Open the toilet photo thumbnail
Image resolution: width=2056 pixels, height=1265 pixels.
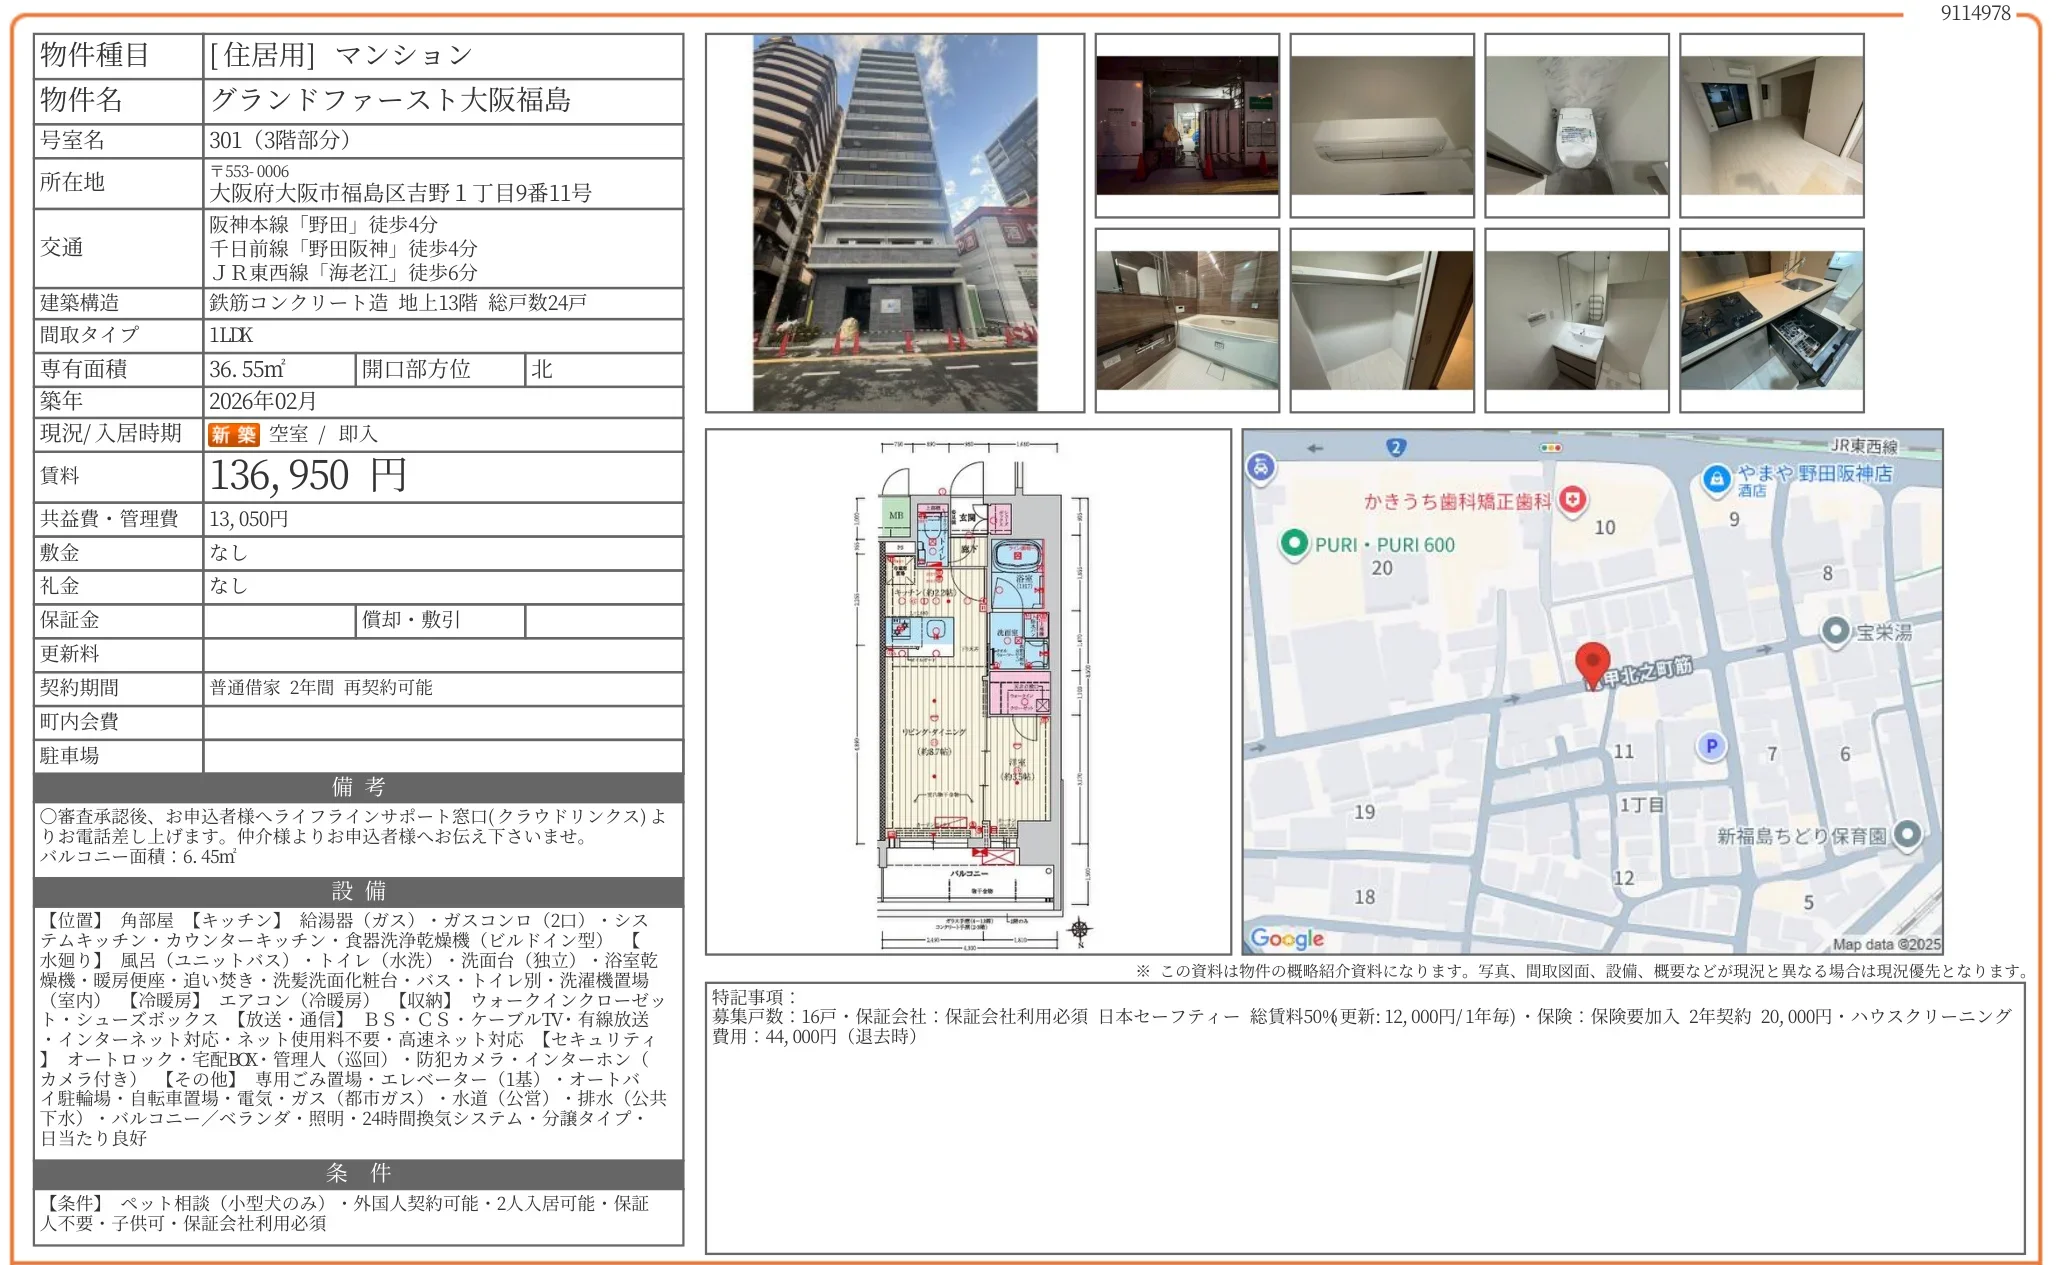click(x=1577, y=126)
